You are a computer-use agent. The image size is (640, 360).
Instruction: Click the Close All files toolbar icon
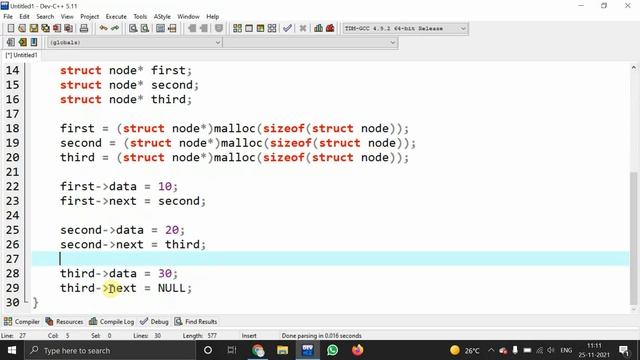coord(69,28)
